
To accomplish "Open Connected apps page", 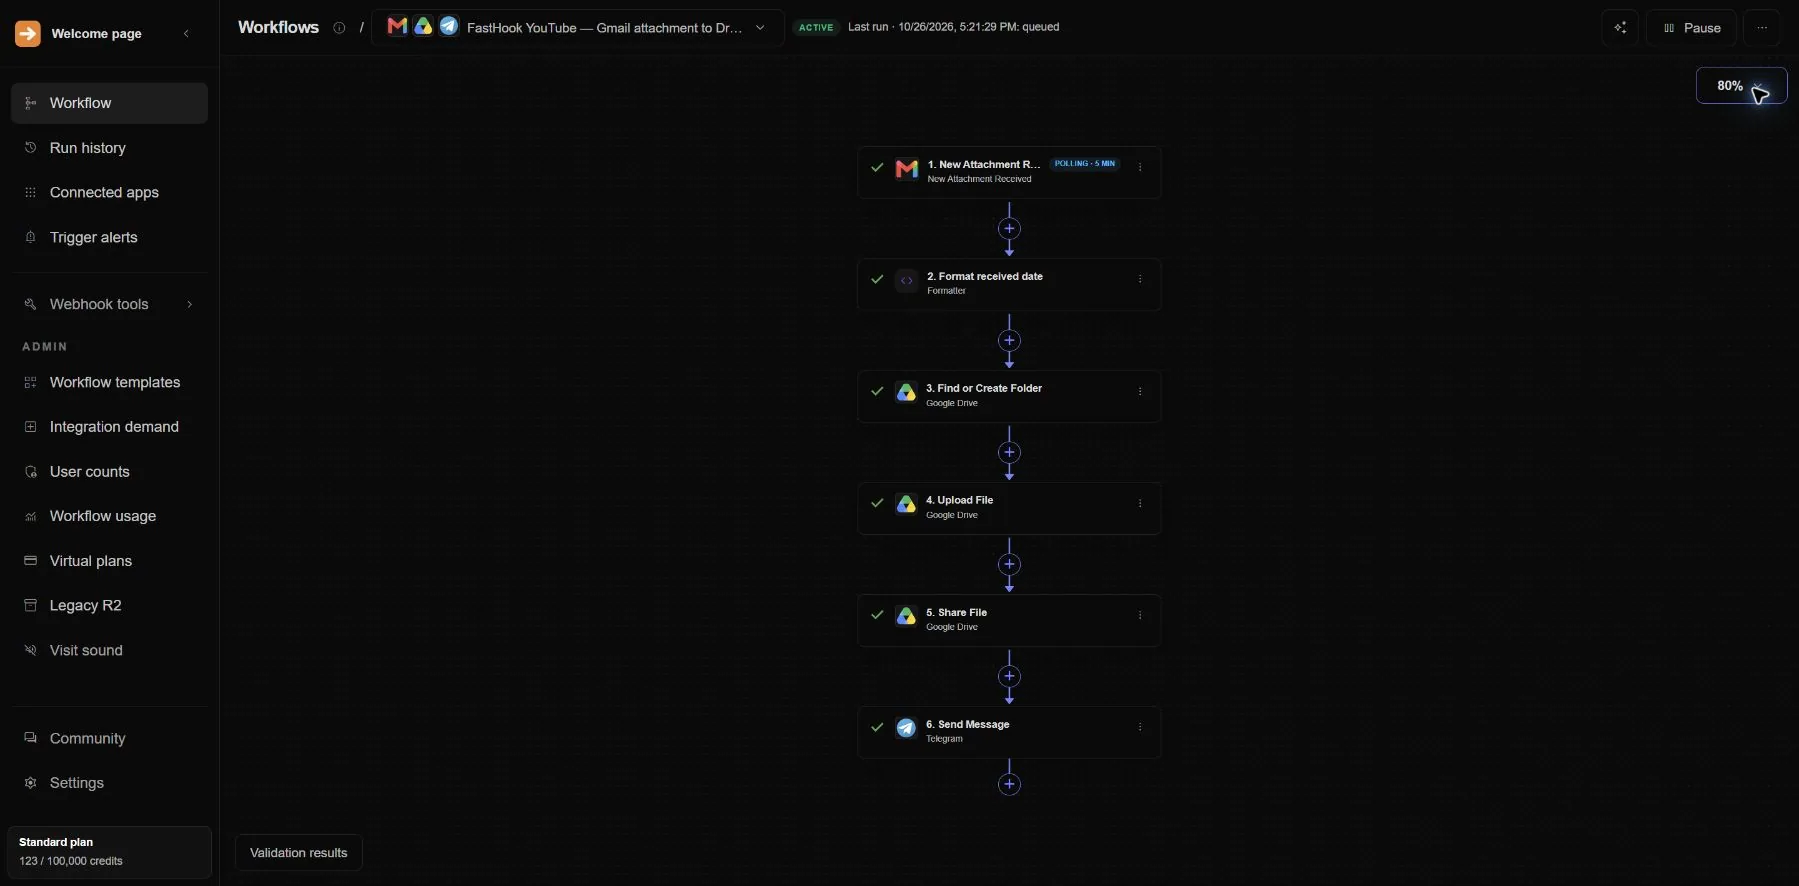I will [x=109, y=193].
